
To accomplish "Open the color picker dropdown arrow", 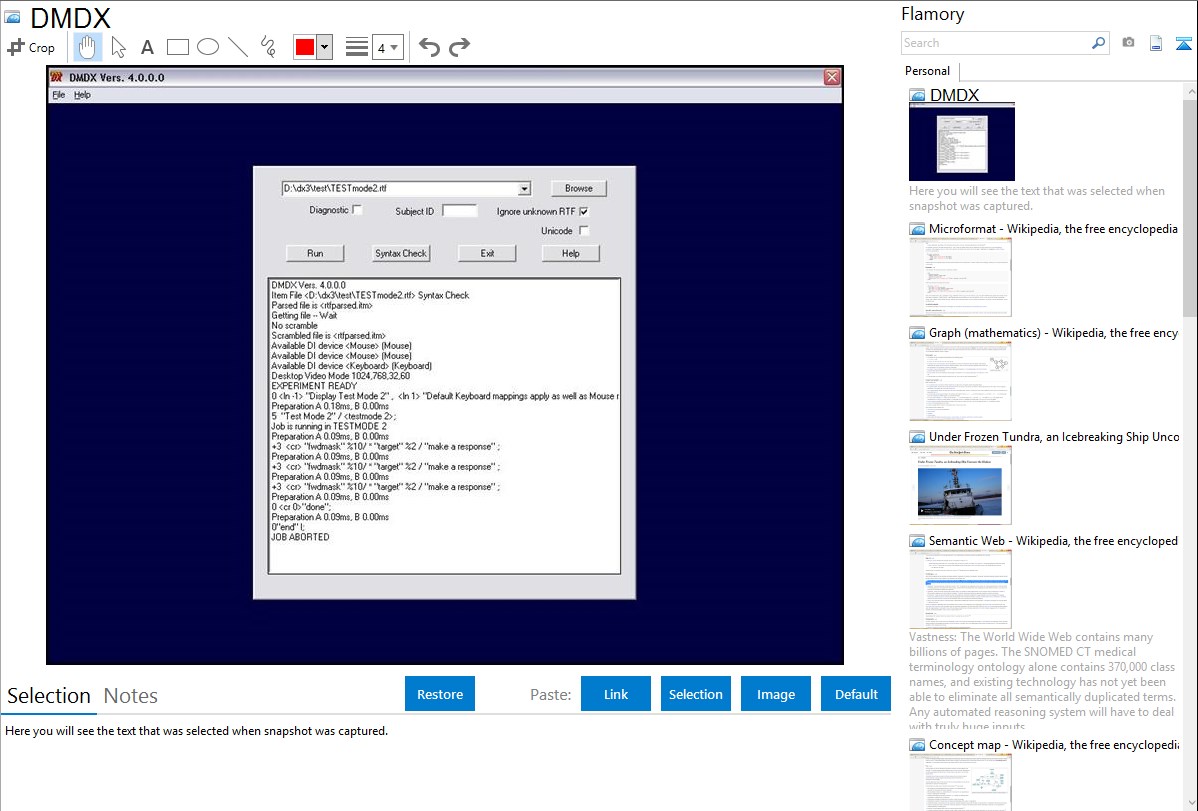I will pyautogui.click(x=324, y=47).
